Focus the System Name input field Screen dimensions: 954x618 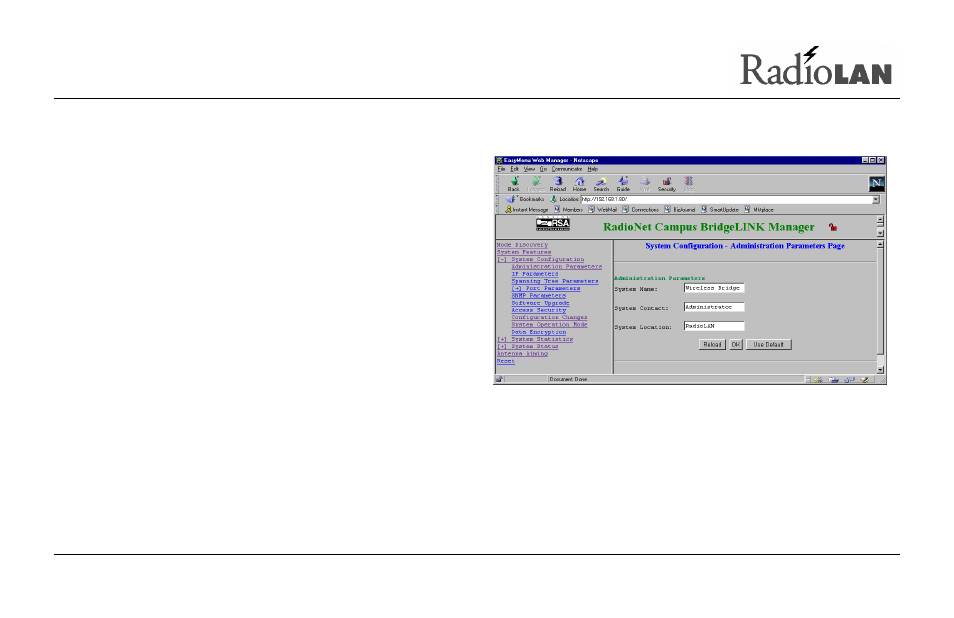714,288
